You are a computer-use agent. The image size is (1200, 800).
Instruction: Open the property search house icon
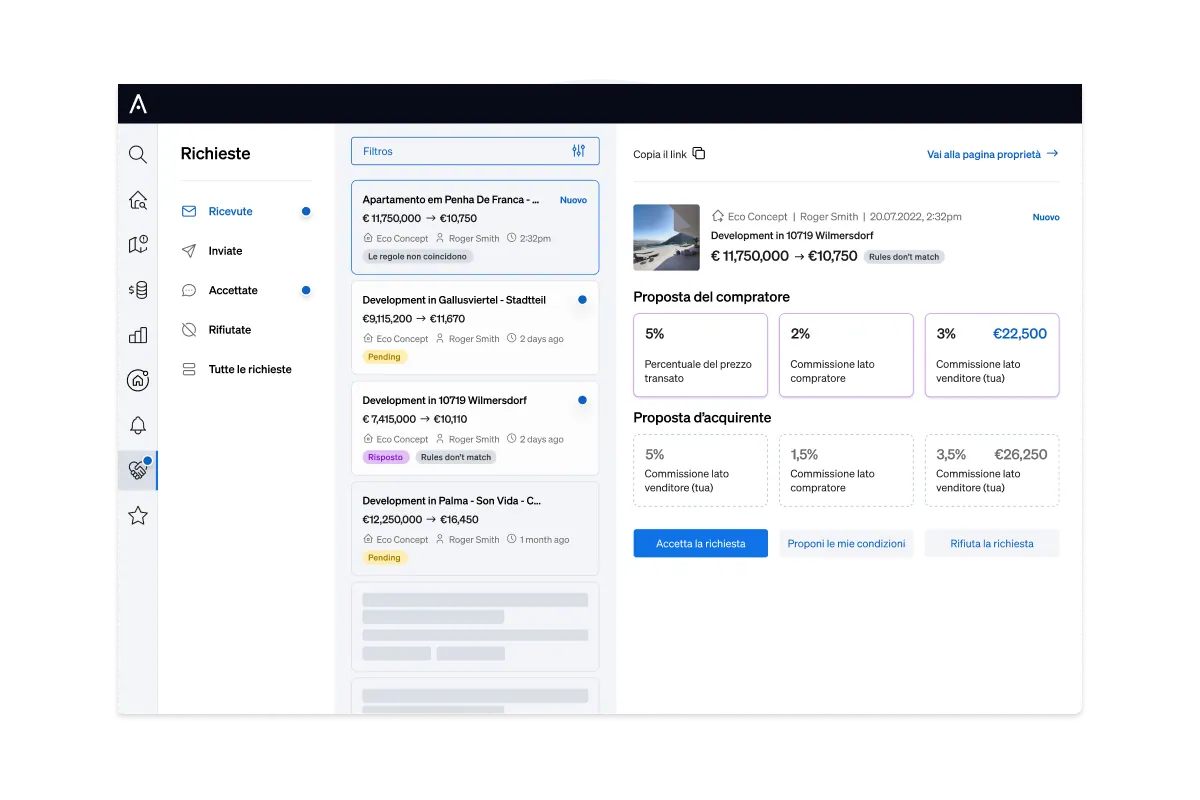138,200
